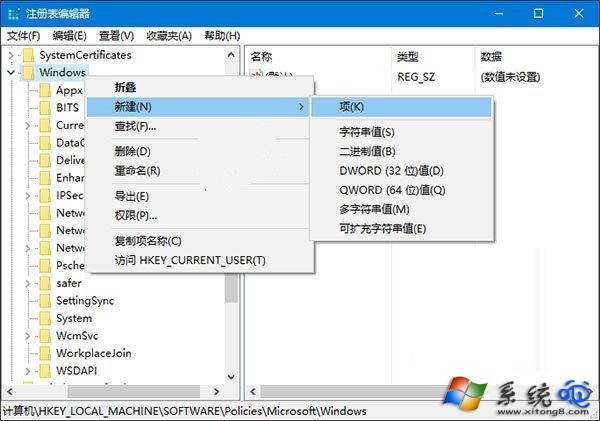Click the SystemCertificates folder icon
This screenshot has width=600, height=421.
(28, 55)
